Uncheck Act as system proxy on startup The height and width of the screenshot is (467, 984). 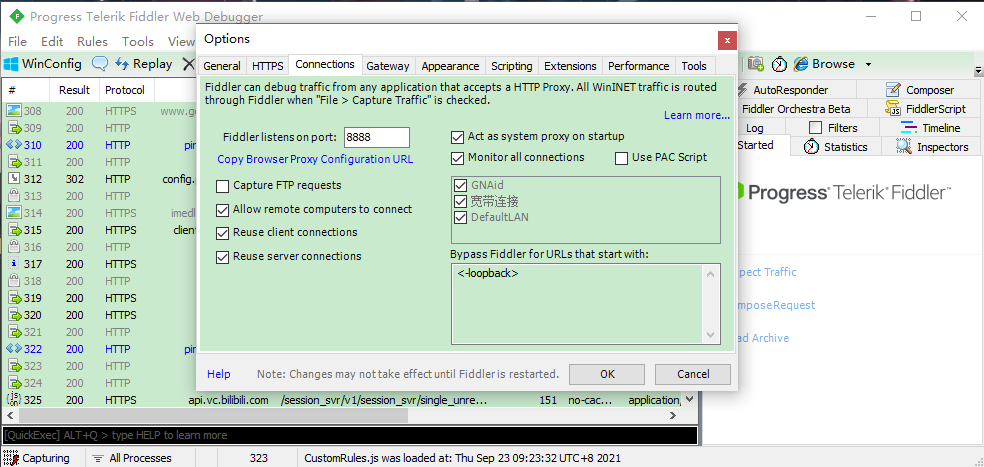(457, 137)
